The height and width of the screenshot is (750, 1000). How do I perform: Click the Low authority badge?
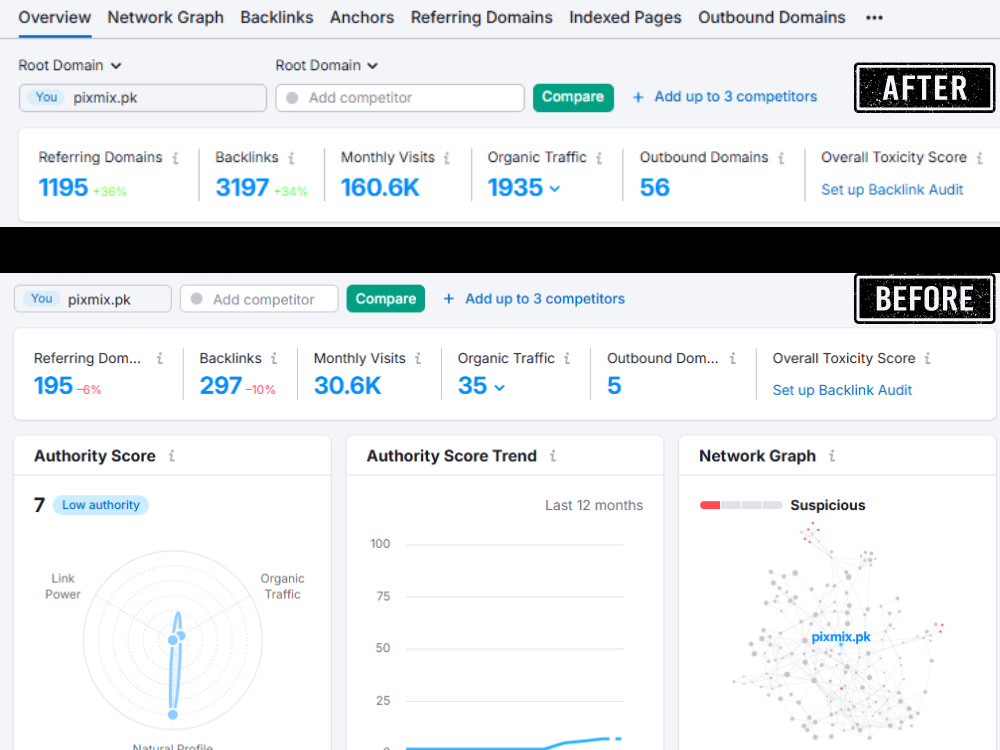[x=101, y=504]
